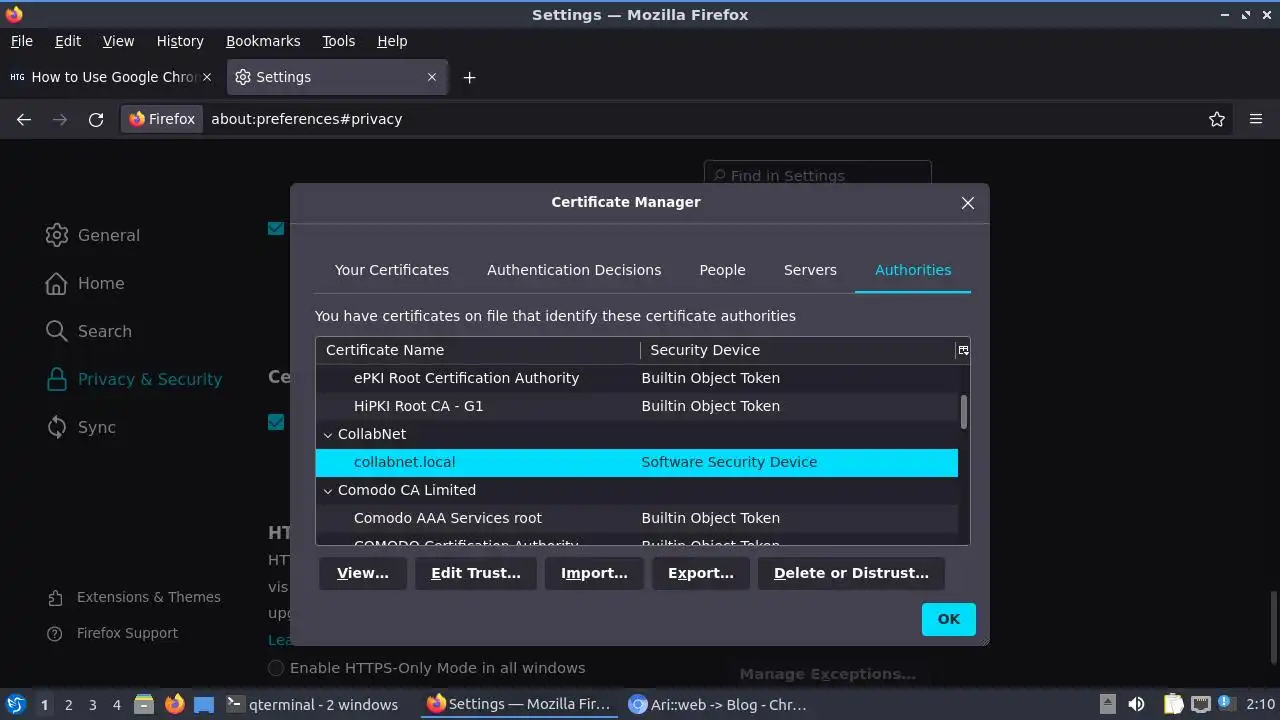Go back using the browser back arrow
The width and height of the screenshot is (1280, 720).
point(24,119)
